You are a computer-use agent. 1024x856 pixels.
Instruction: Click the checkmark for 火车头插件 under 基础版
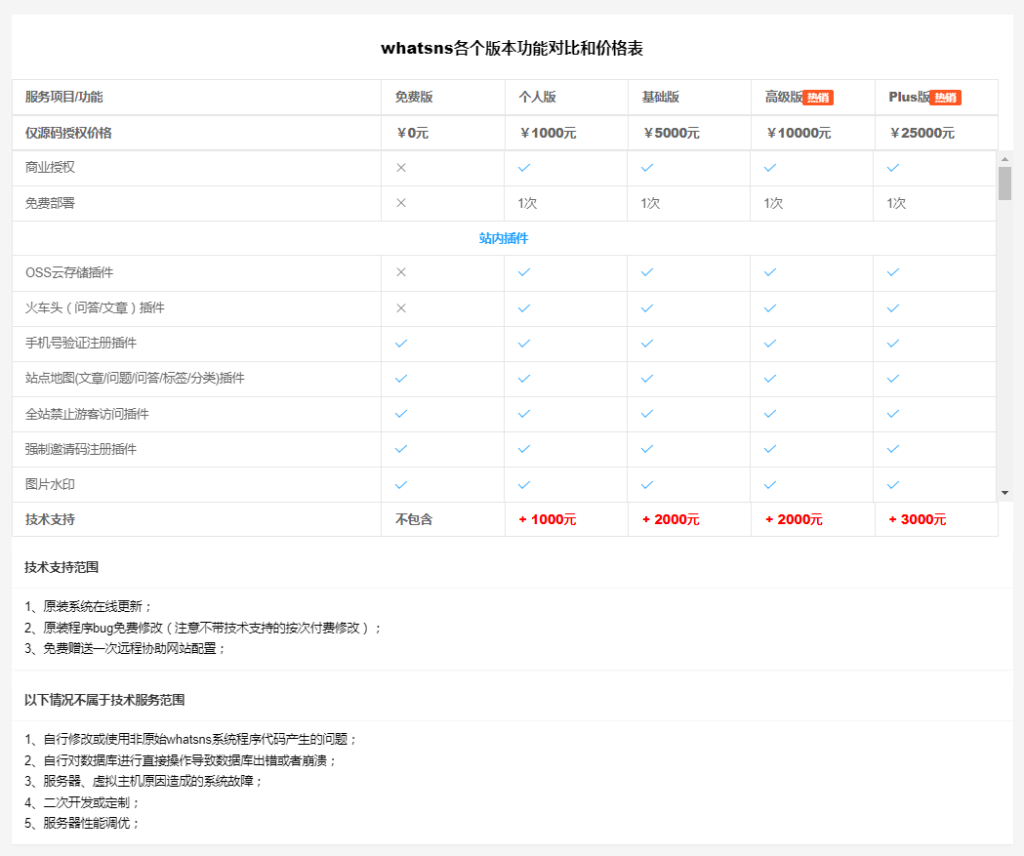647,308
